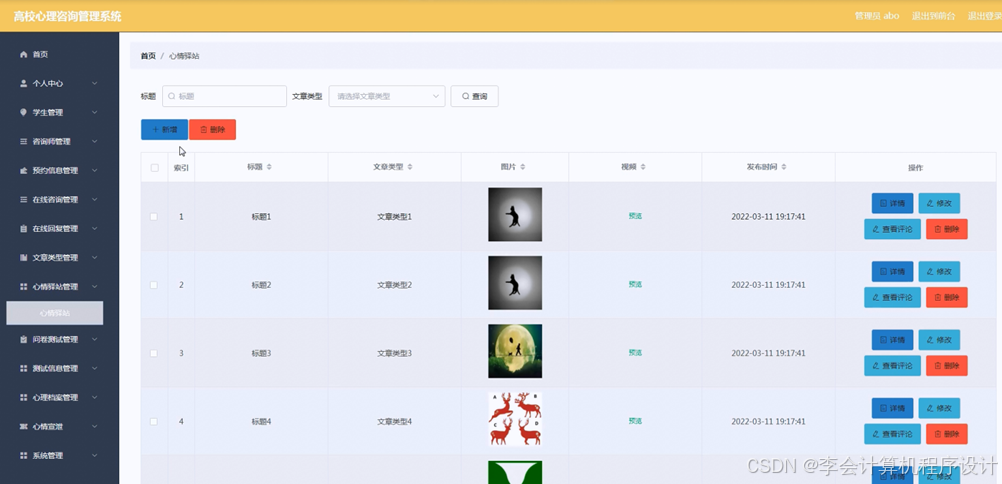Expand the 预约信息管理 sidebar chevron
1002x484 pixels.
point(95,171)
